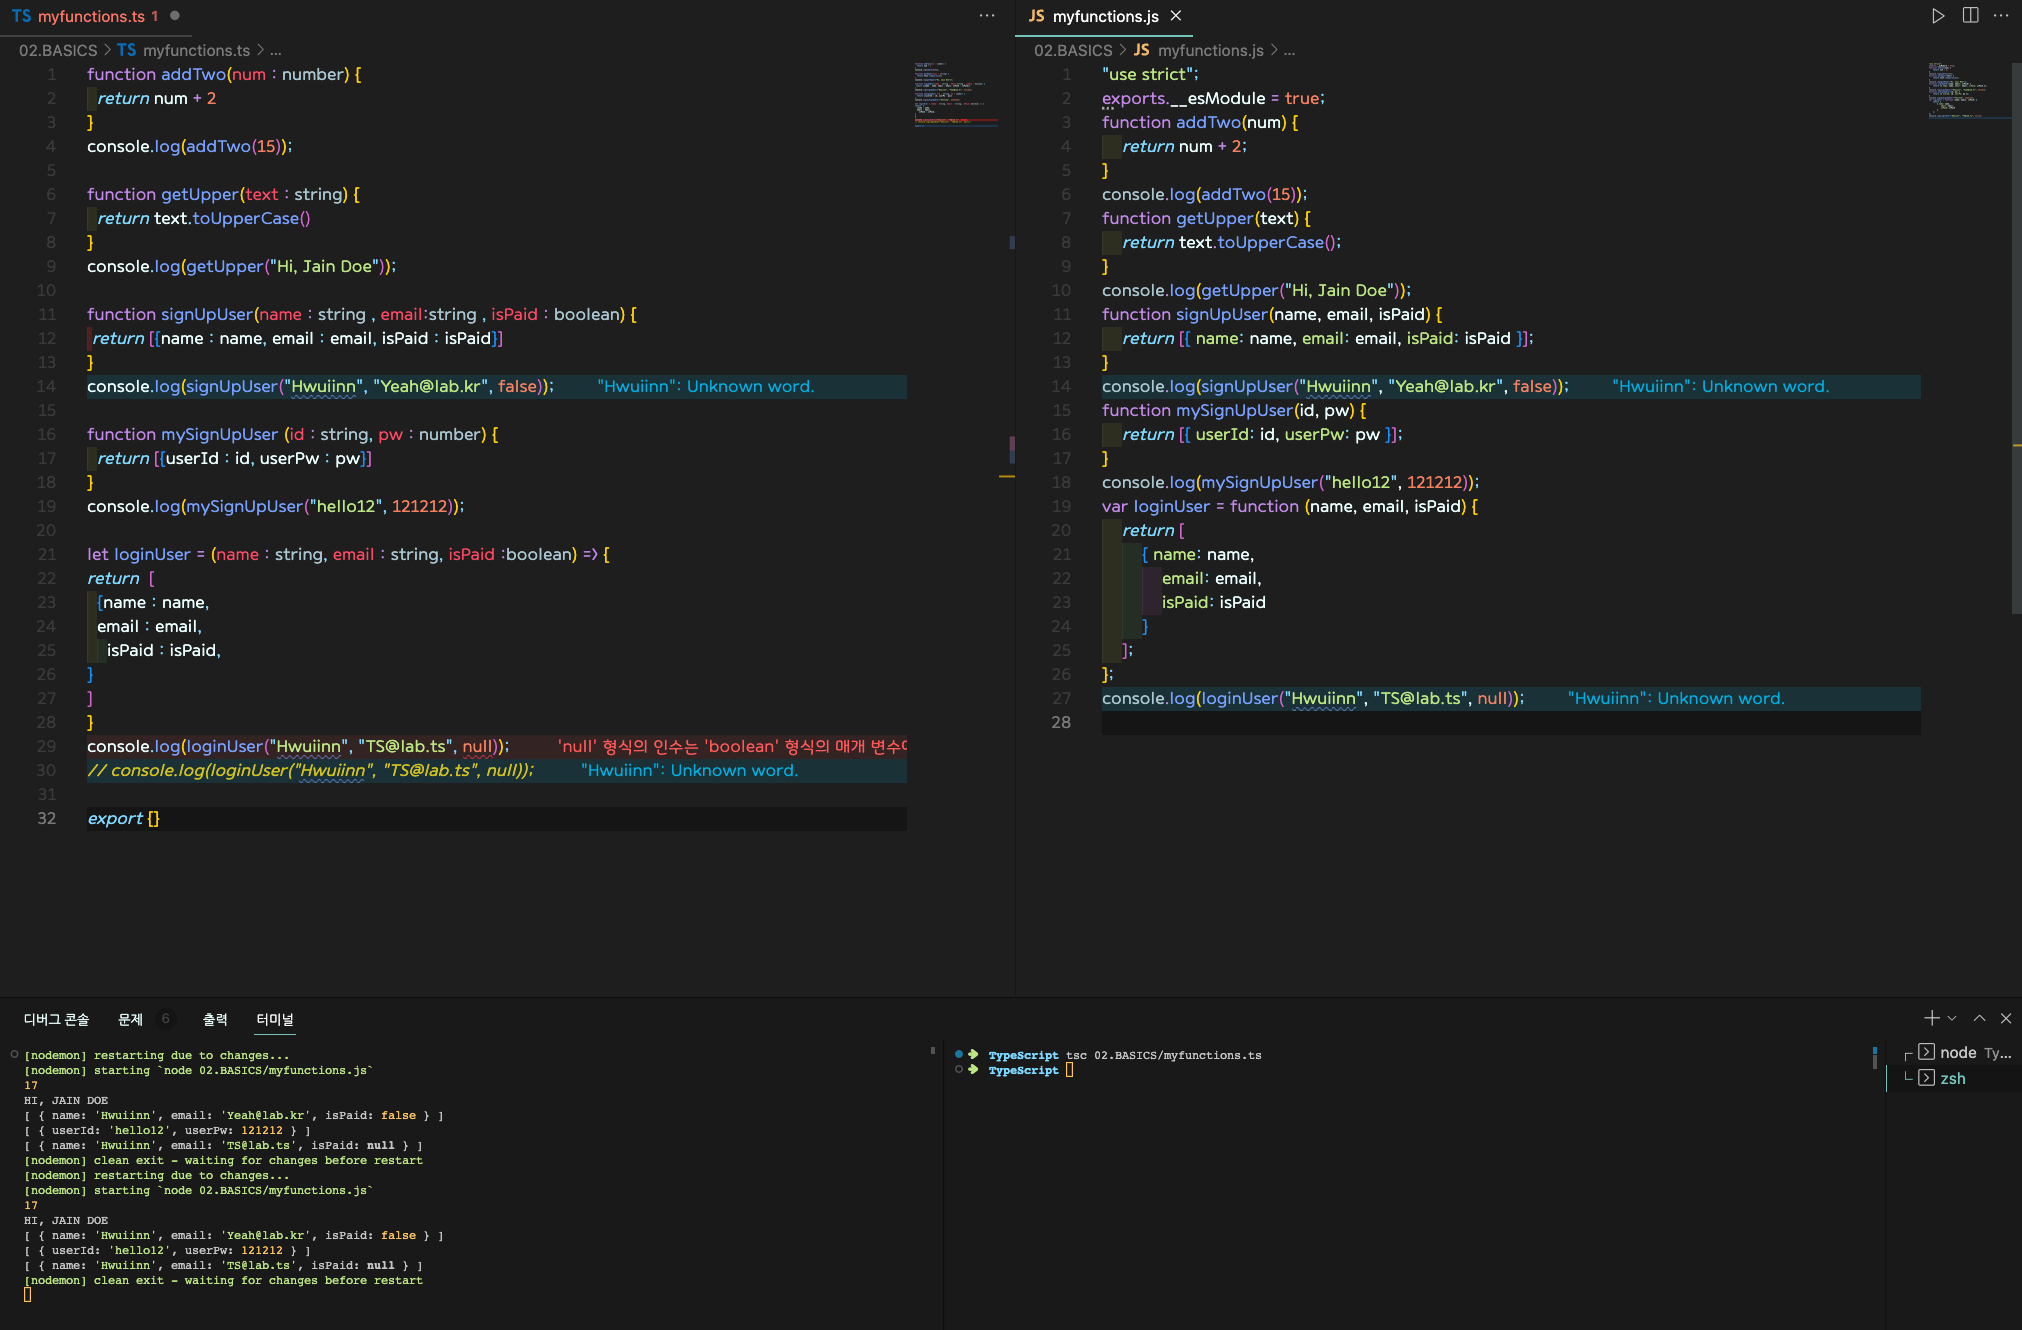Switch to the 문제 (Problems) tab

[130, 1019]
